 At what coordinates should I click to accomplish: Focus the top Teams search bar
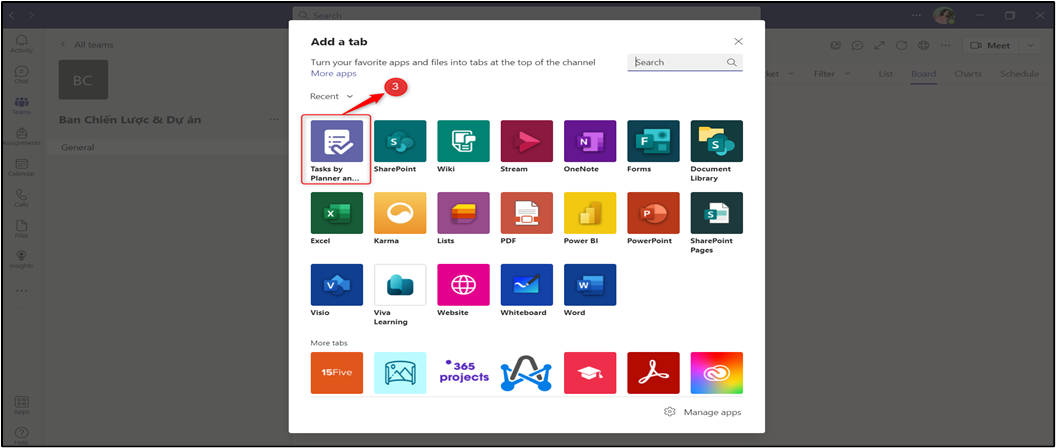coord(526,15)
